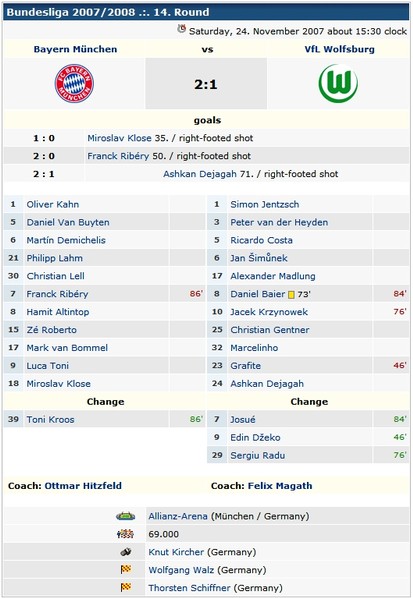Screen dimensions: 413x598
Task: Open VfL Wolfsburg team name link
Action: coord(339,49)
